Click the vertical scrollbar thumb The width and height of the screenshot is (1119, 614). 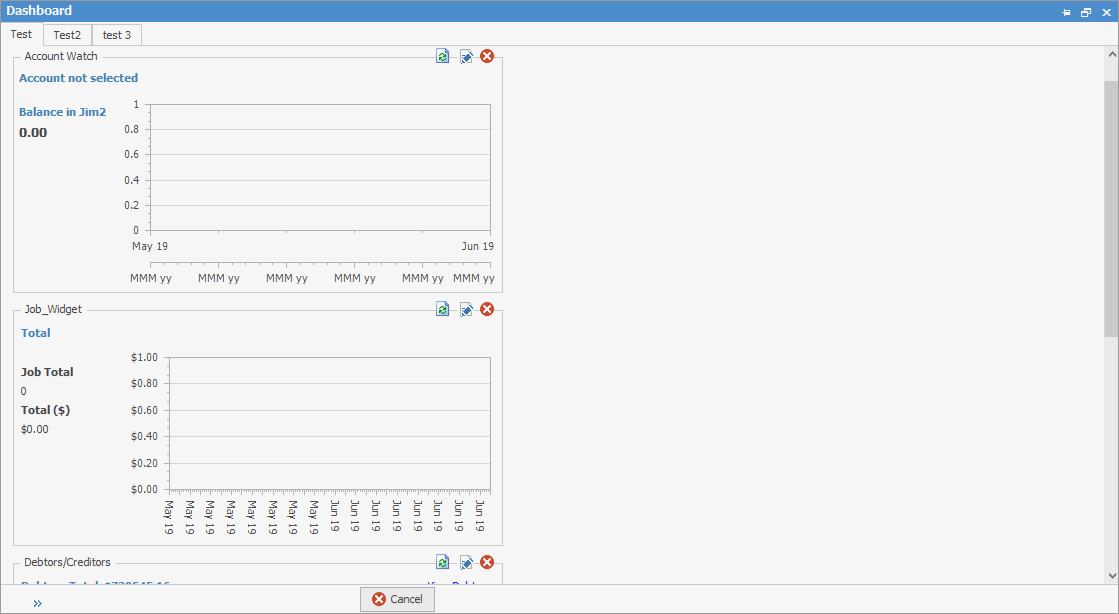click(x=1112, y=208)
